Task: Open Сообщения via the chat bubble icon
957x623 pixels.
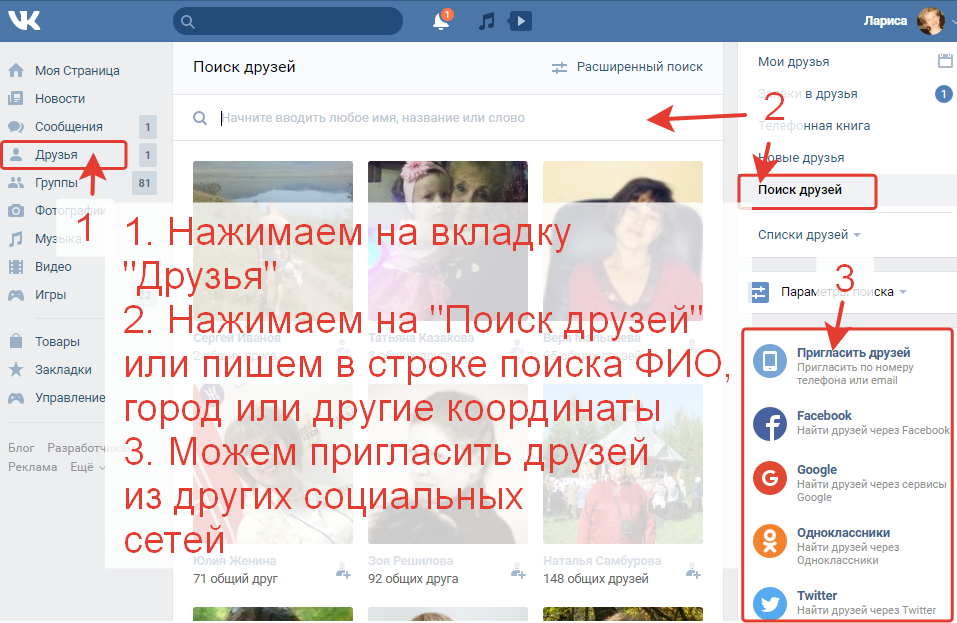Action: click(x=16, y=126)
